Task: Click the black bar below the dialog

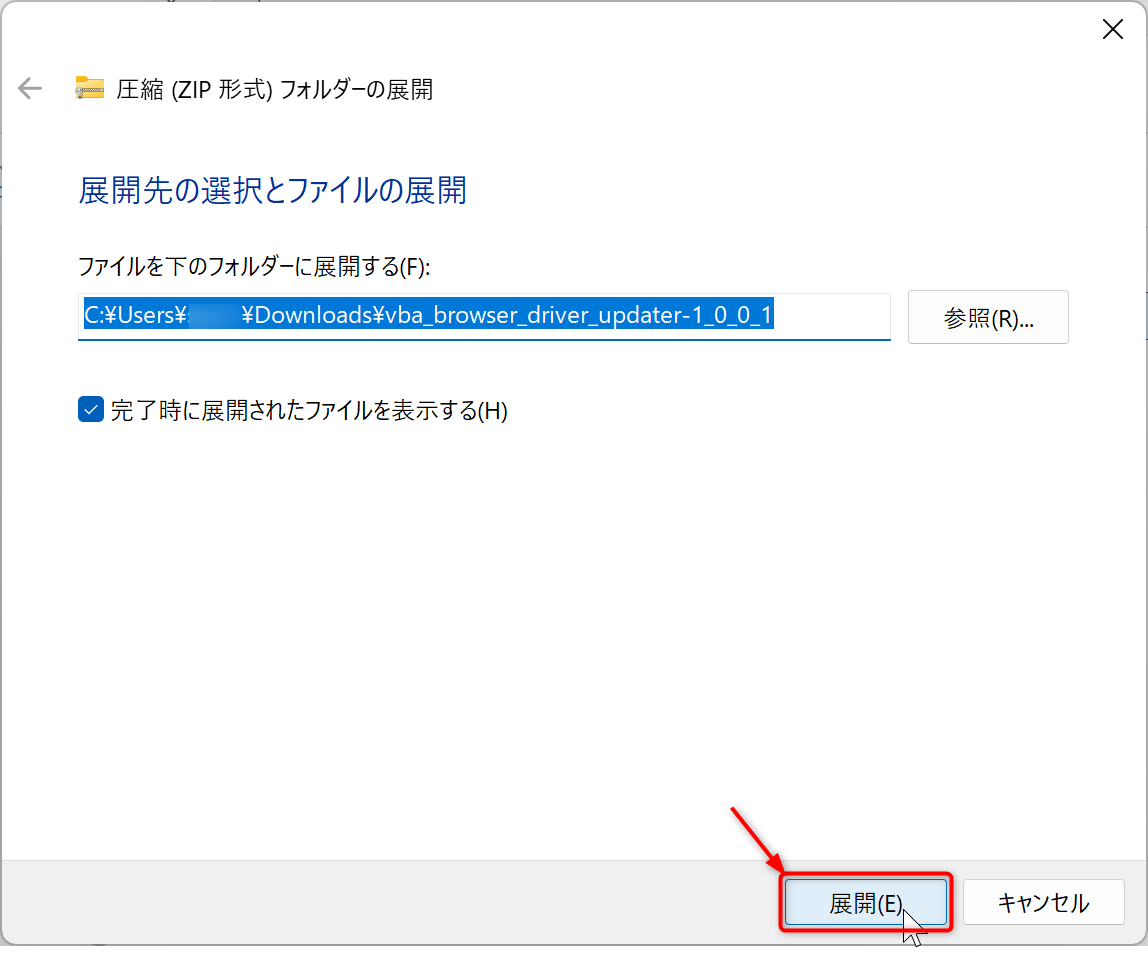Action: click(574, 962)
